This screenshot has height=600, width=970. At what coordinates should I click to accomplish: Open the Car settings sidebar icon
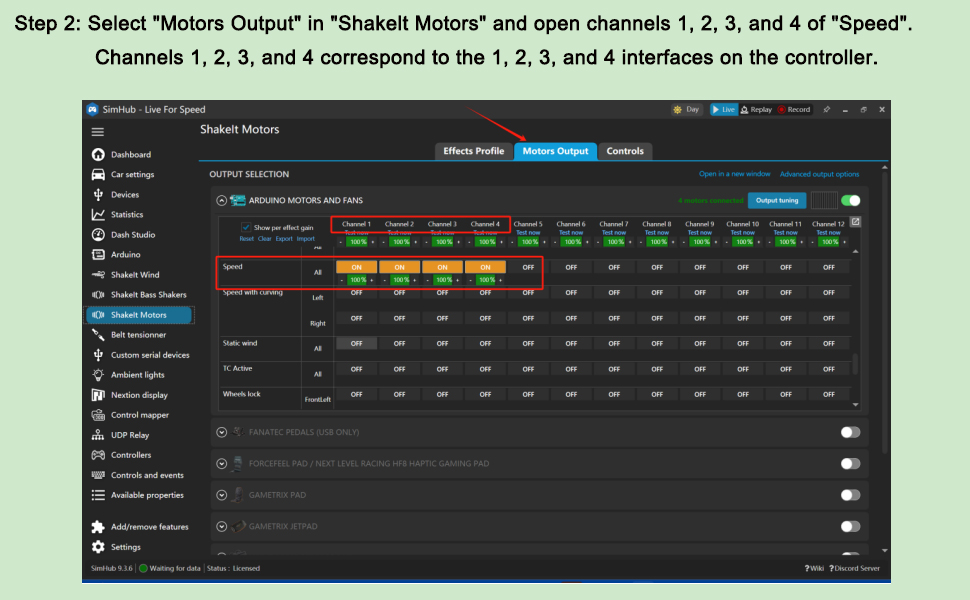pyautogui.click(x=98, y=174)
